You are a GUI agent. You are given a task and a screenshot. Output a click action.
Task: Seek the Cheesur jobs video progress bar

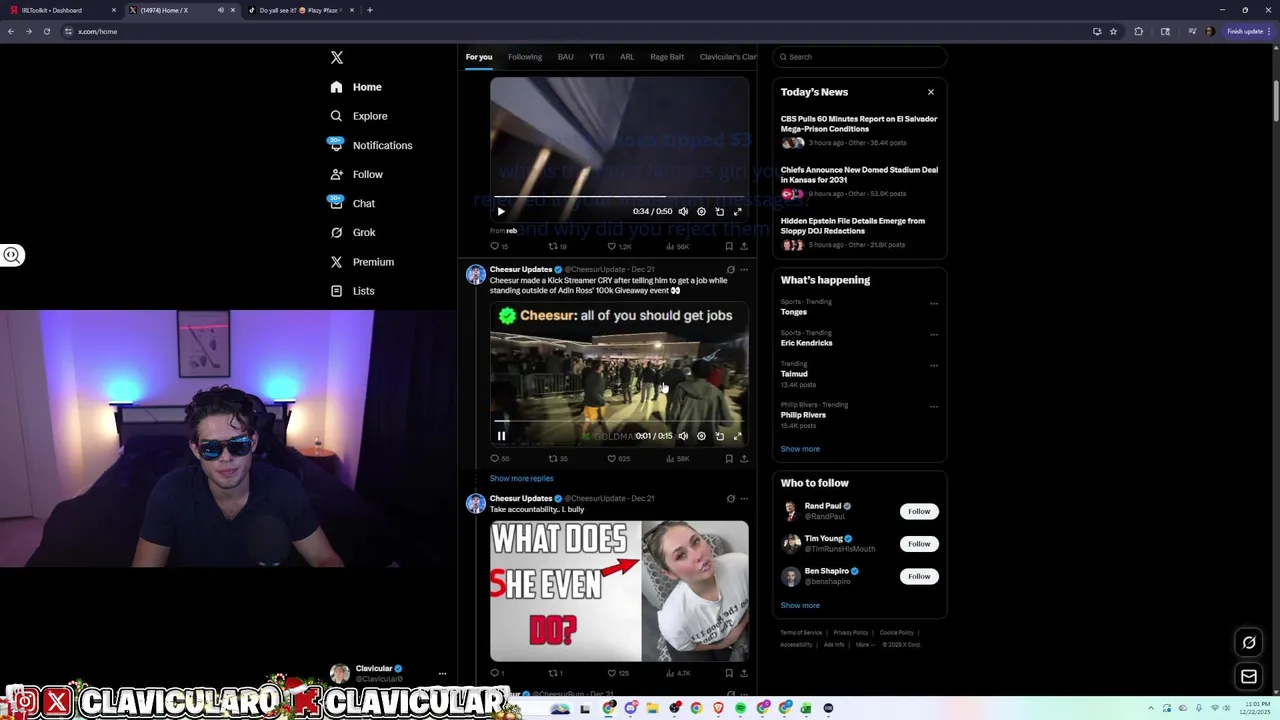[x=619, y=422]
